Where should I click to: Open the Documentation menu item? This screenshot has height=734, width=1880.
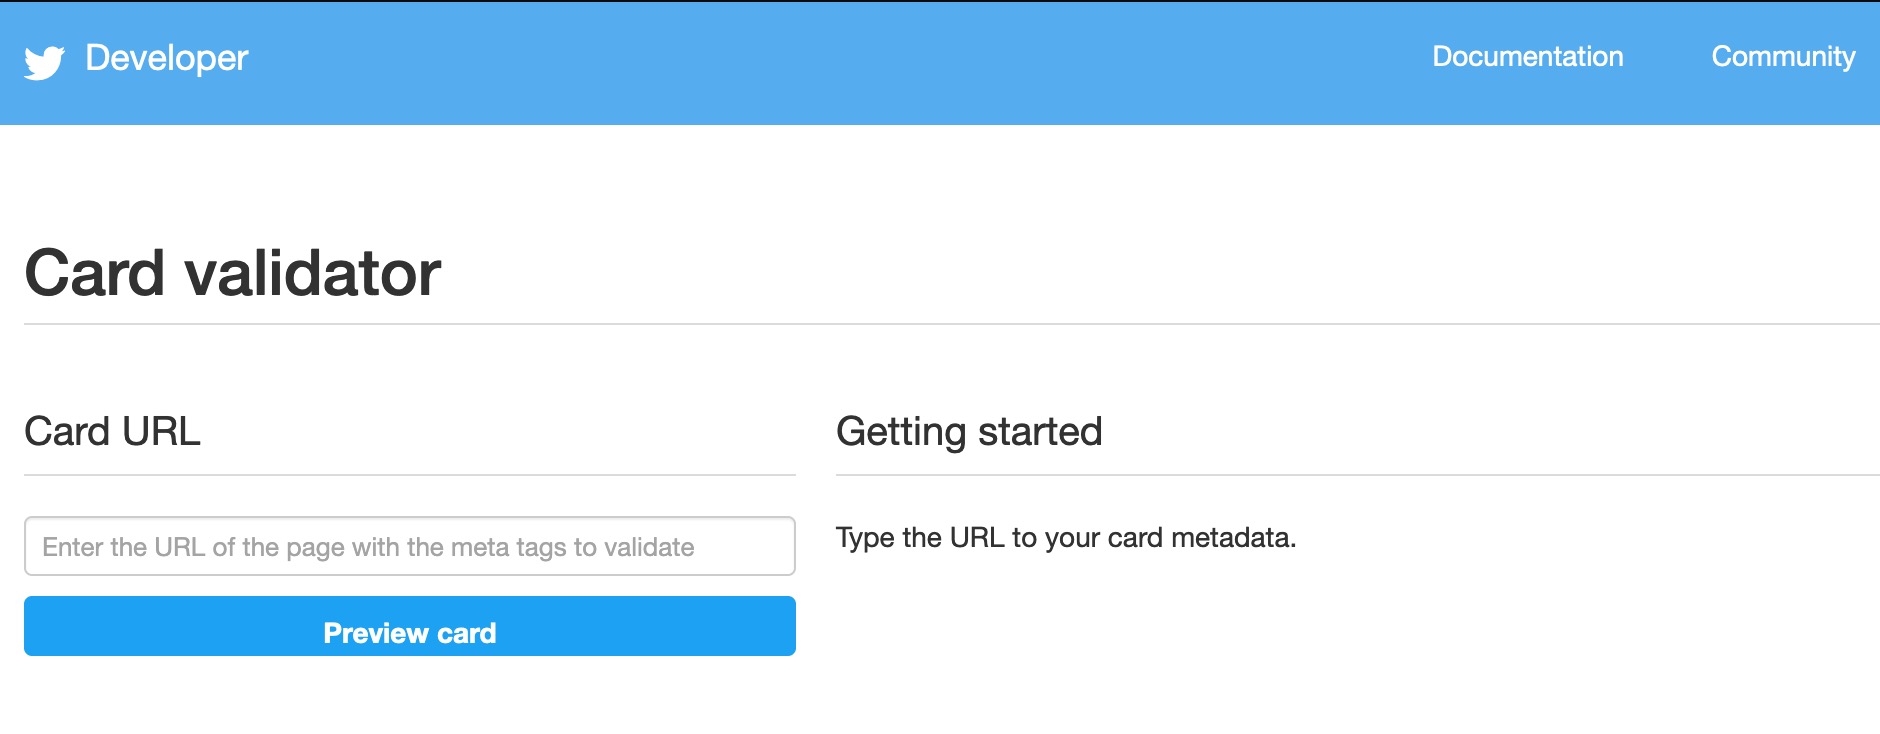pyautogui.click(x=1527, y=57)
